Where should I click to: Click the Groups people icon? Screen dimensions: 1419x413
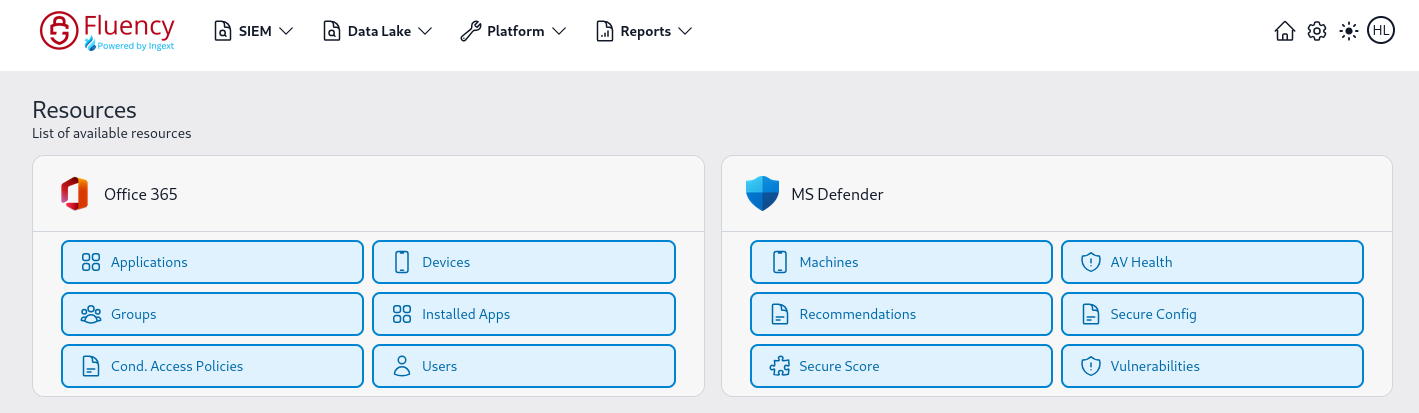tap(91, 314)
